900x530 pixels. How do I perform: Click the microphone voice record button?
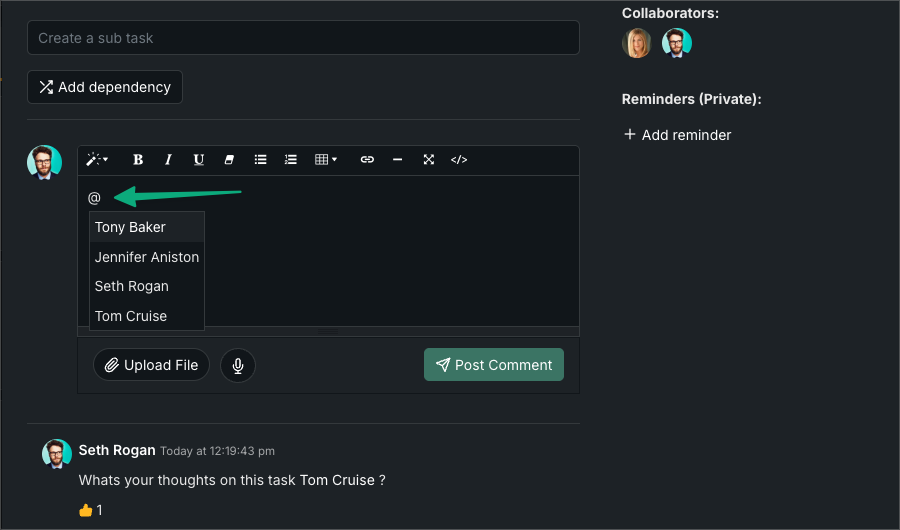[238, 365]
